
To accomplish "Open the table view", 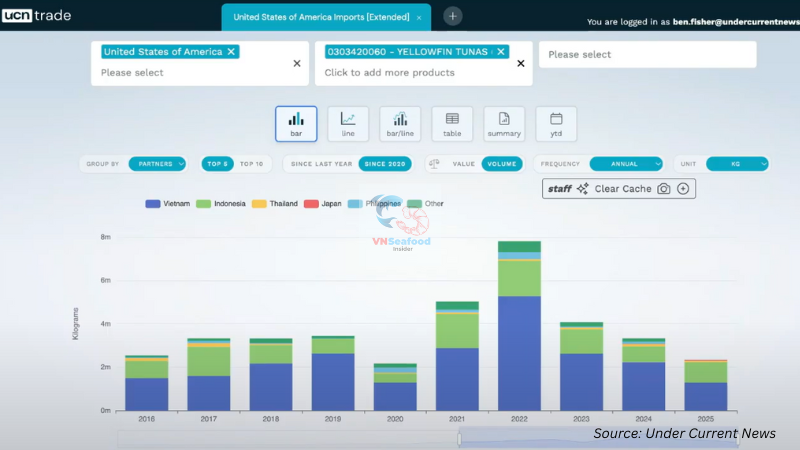I will point(452,124).
